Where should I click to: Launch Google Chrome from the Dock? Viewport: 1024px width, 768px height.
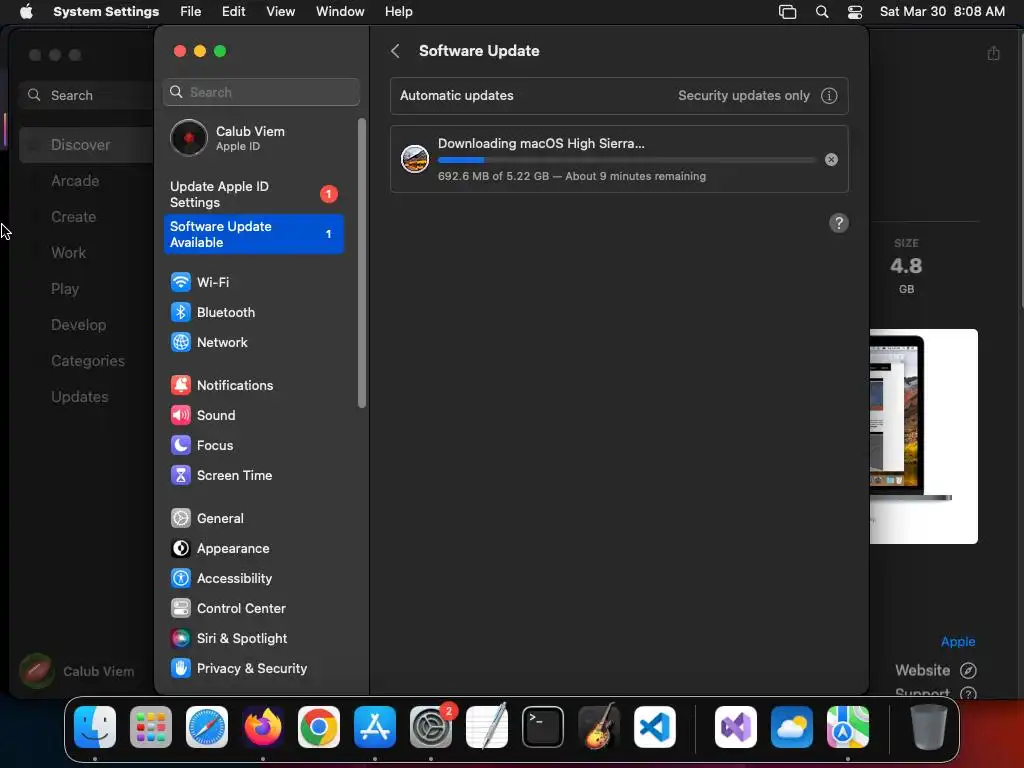[319, 727]
